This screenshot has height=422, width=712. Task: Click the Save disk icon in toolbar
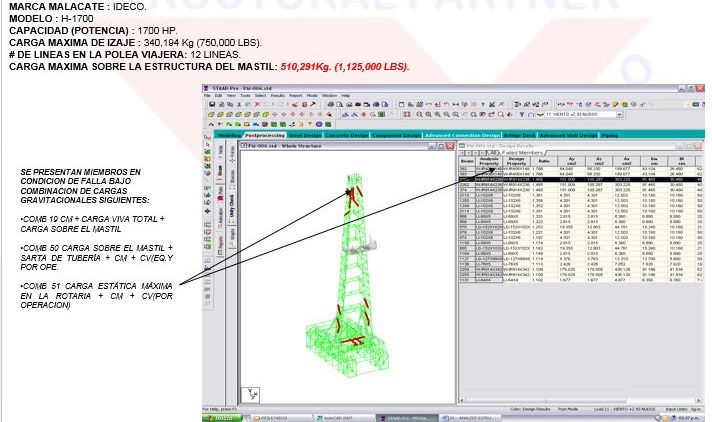(212, 104)
